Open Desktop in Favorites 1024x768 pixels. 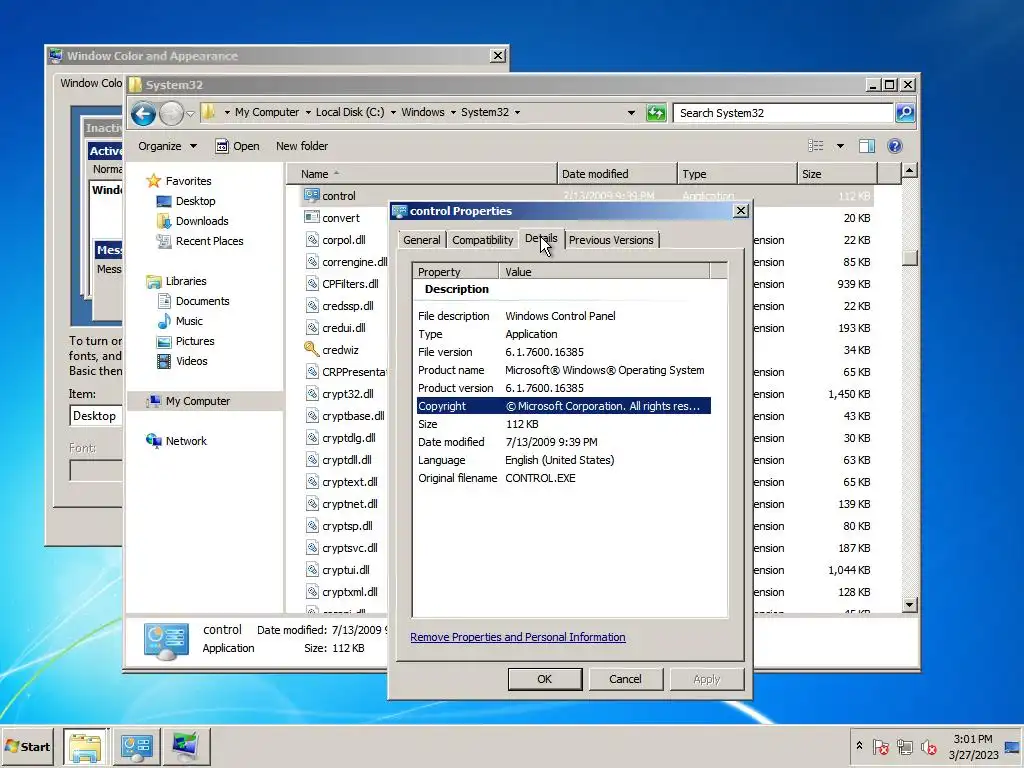(x=195, y=201)
